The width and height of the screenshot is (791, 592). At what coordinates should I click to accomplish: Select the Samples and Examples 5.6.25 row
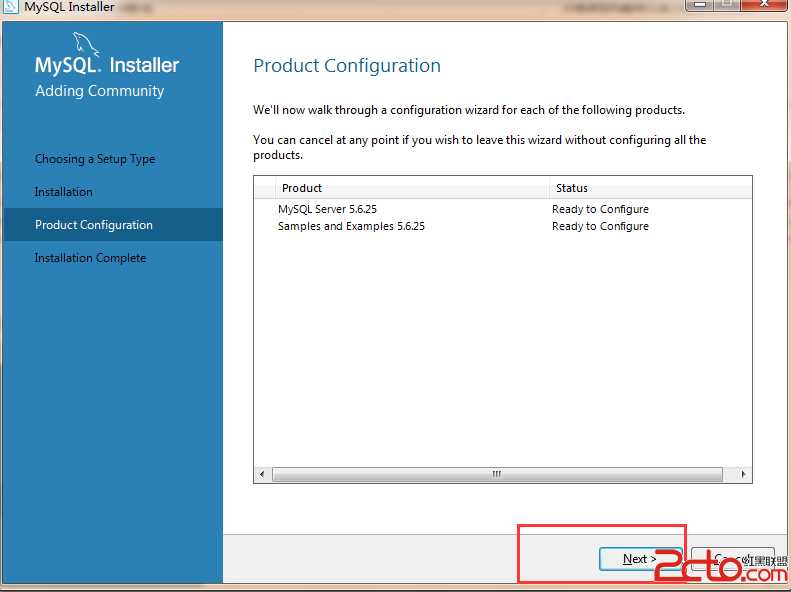coord(502,226)
